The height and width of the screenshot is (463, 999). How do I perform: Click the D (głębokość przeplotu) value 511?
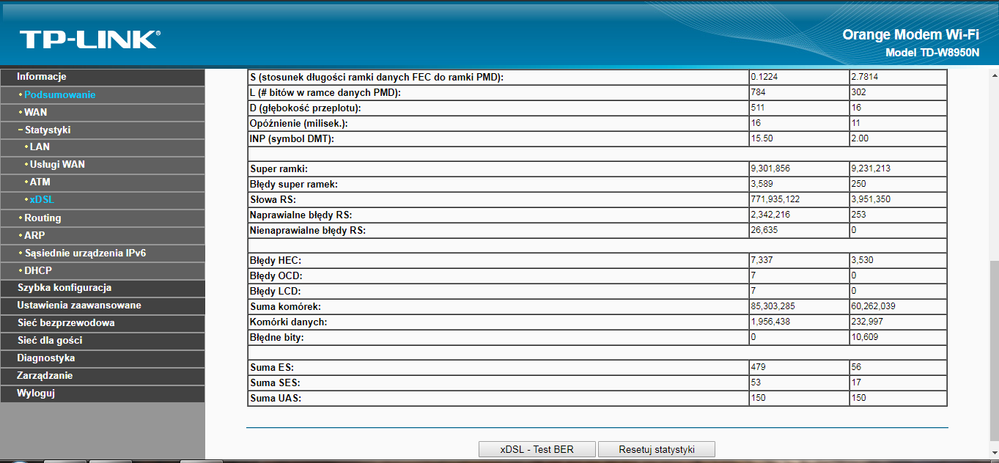(x=758, y=108)
